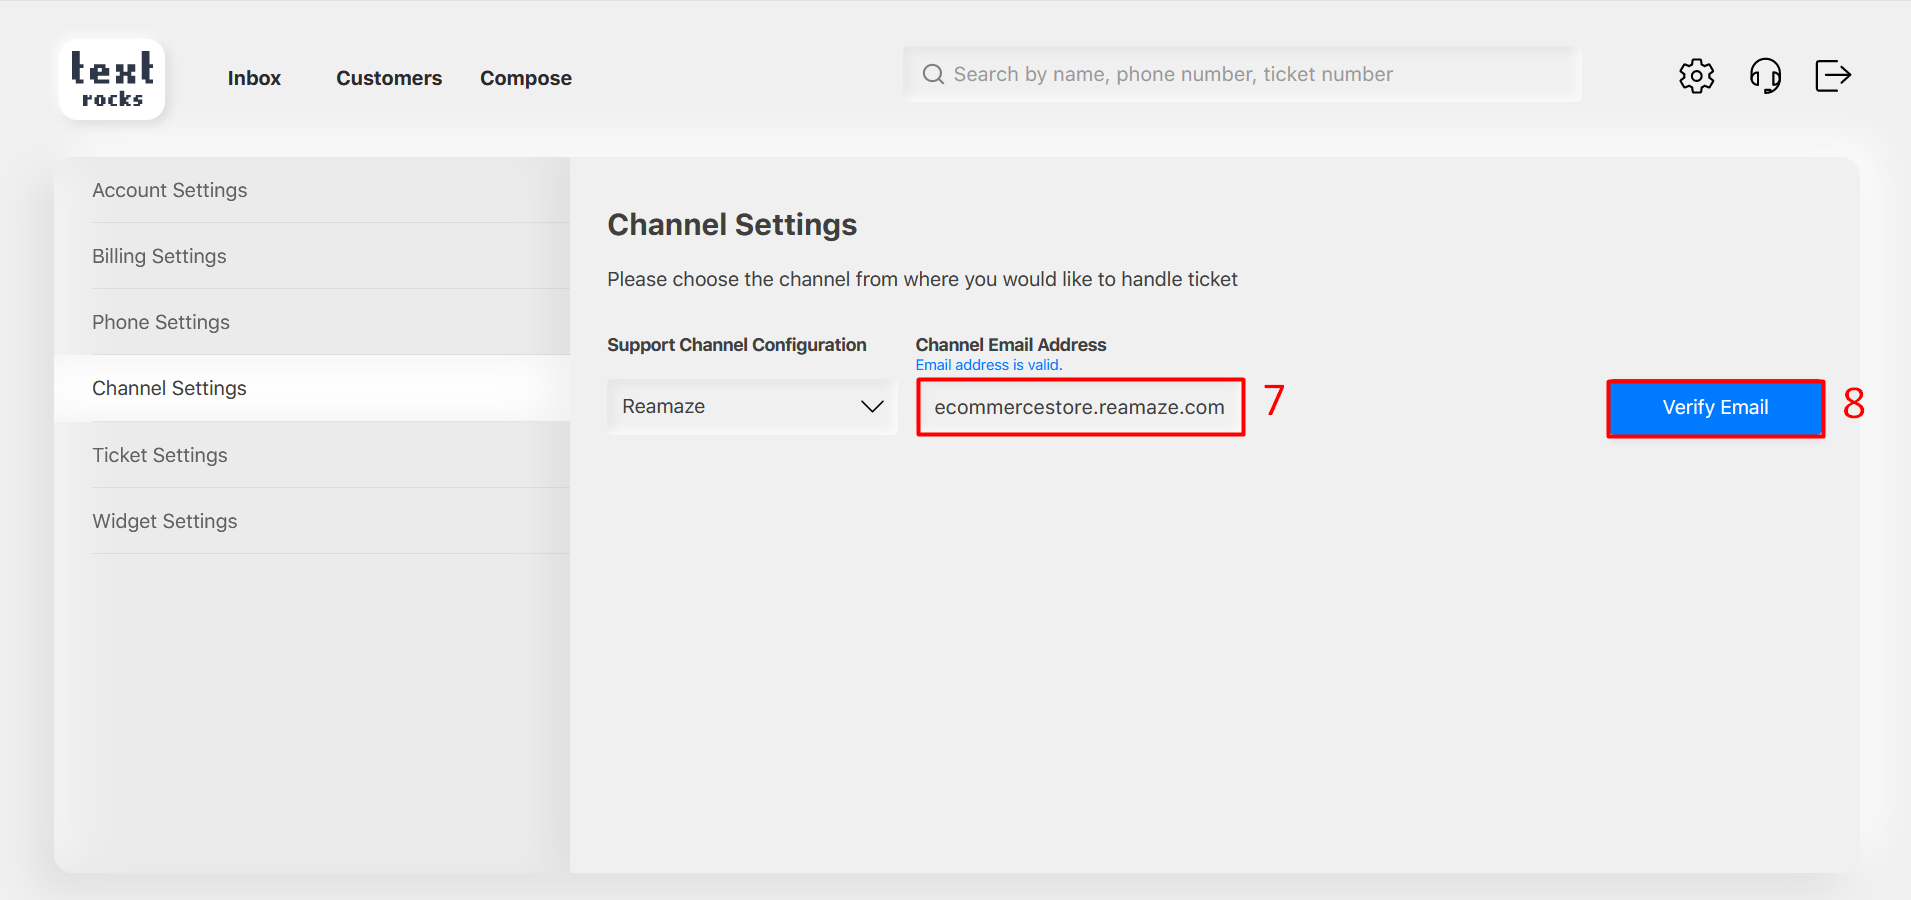Open the Inbox tab
This screenshot has width=1911, height=900.
click(x=254, y=78)
